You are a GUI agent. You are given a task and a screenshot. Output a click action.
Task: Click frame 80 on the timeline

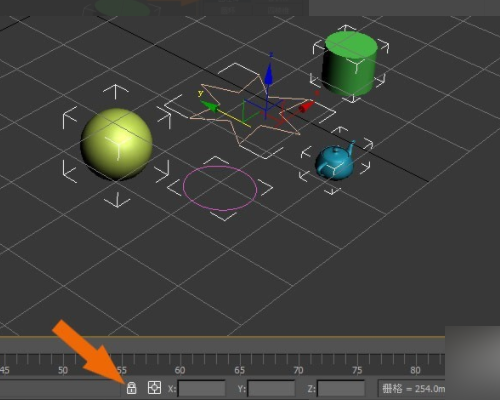pos(415,370)
